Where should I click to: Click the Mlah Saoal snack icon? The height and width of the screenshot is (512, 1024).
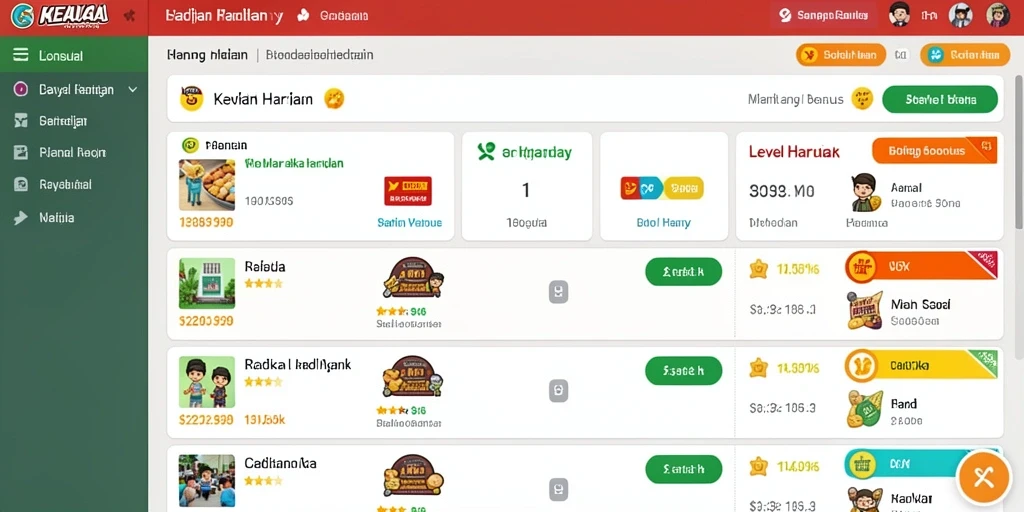865,310
